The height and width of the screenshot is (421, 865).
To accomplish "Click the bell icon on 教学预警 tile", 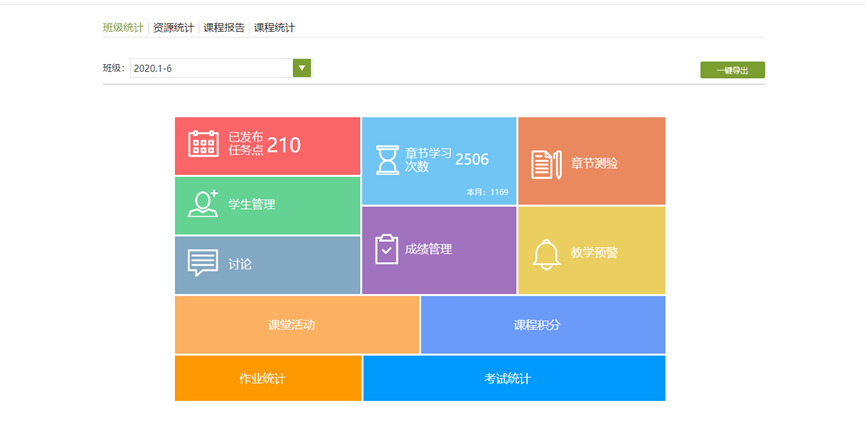I will (x=546, y=254).
